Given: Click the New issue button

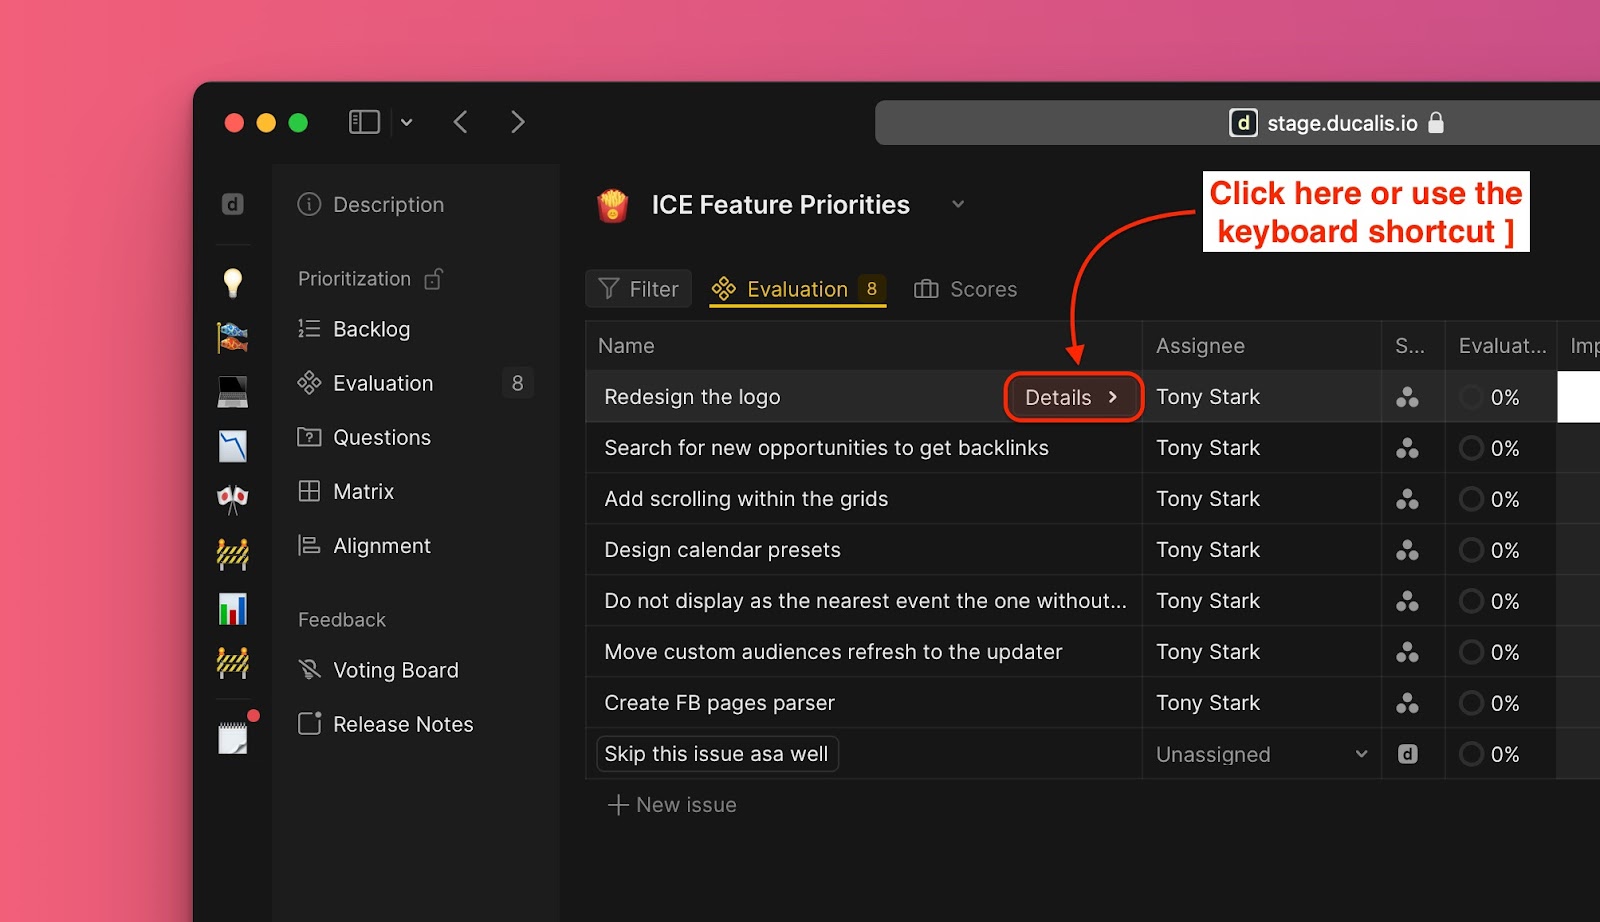Looking at the screenshot, I should click(672, 805).
